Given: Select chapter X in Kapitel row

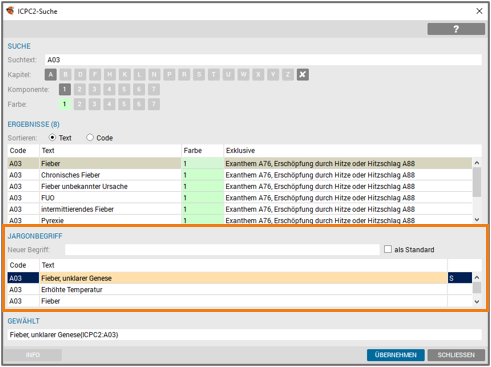Looking at the screenshot, I should coord(258,74).
